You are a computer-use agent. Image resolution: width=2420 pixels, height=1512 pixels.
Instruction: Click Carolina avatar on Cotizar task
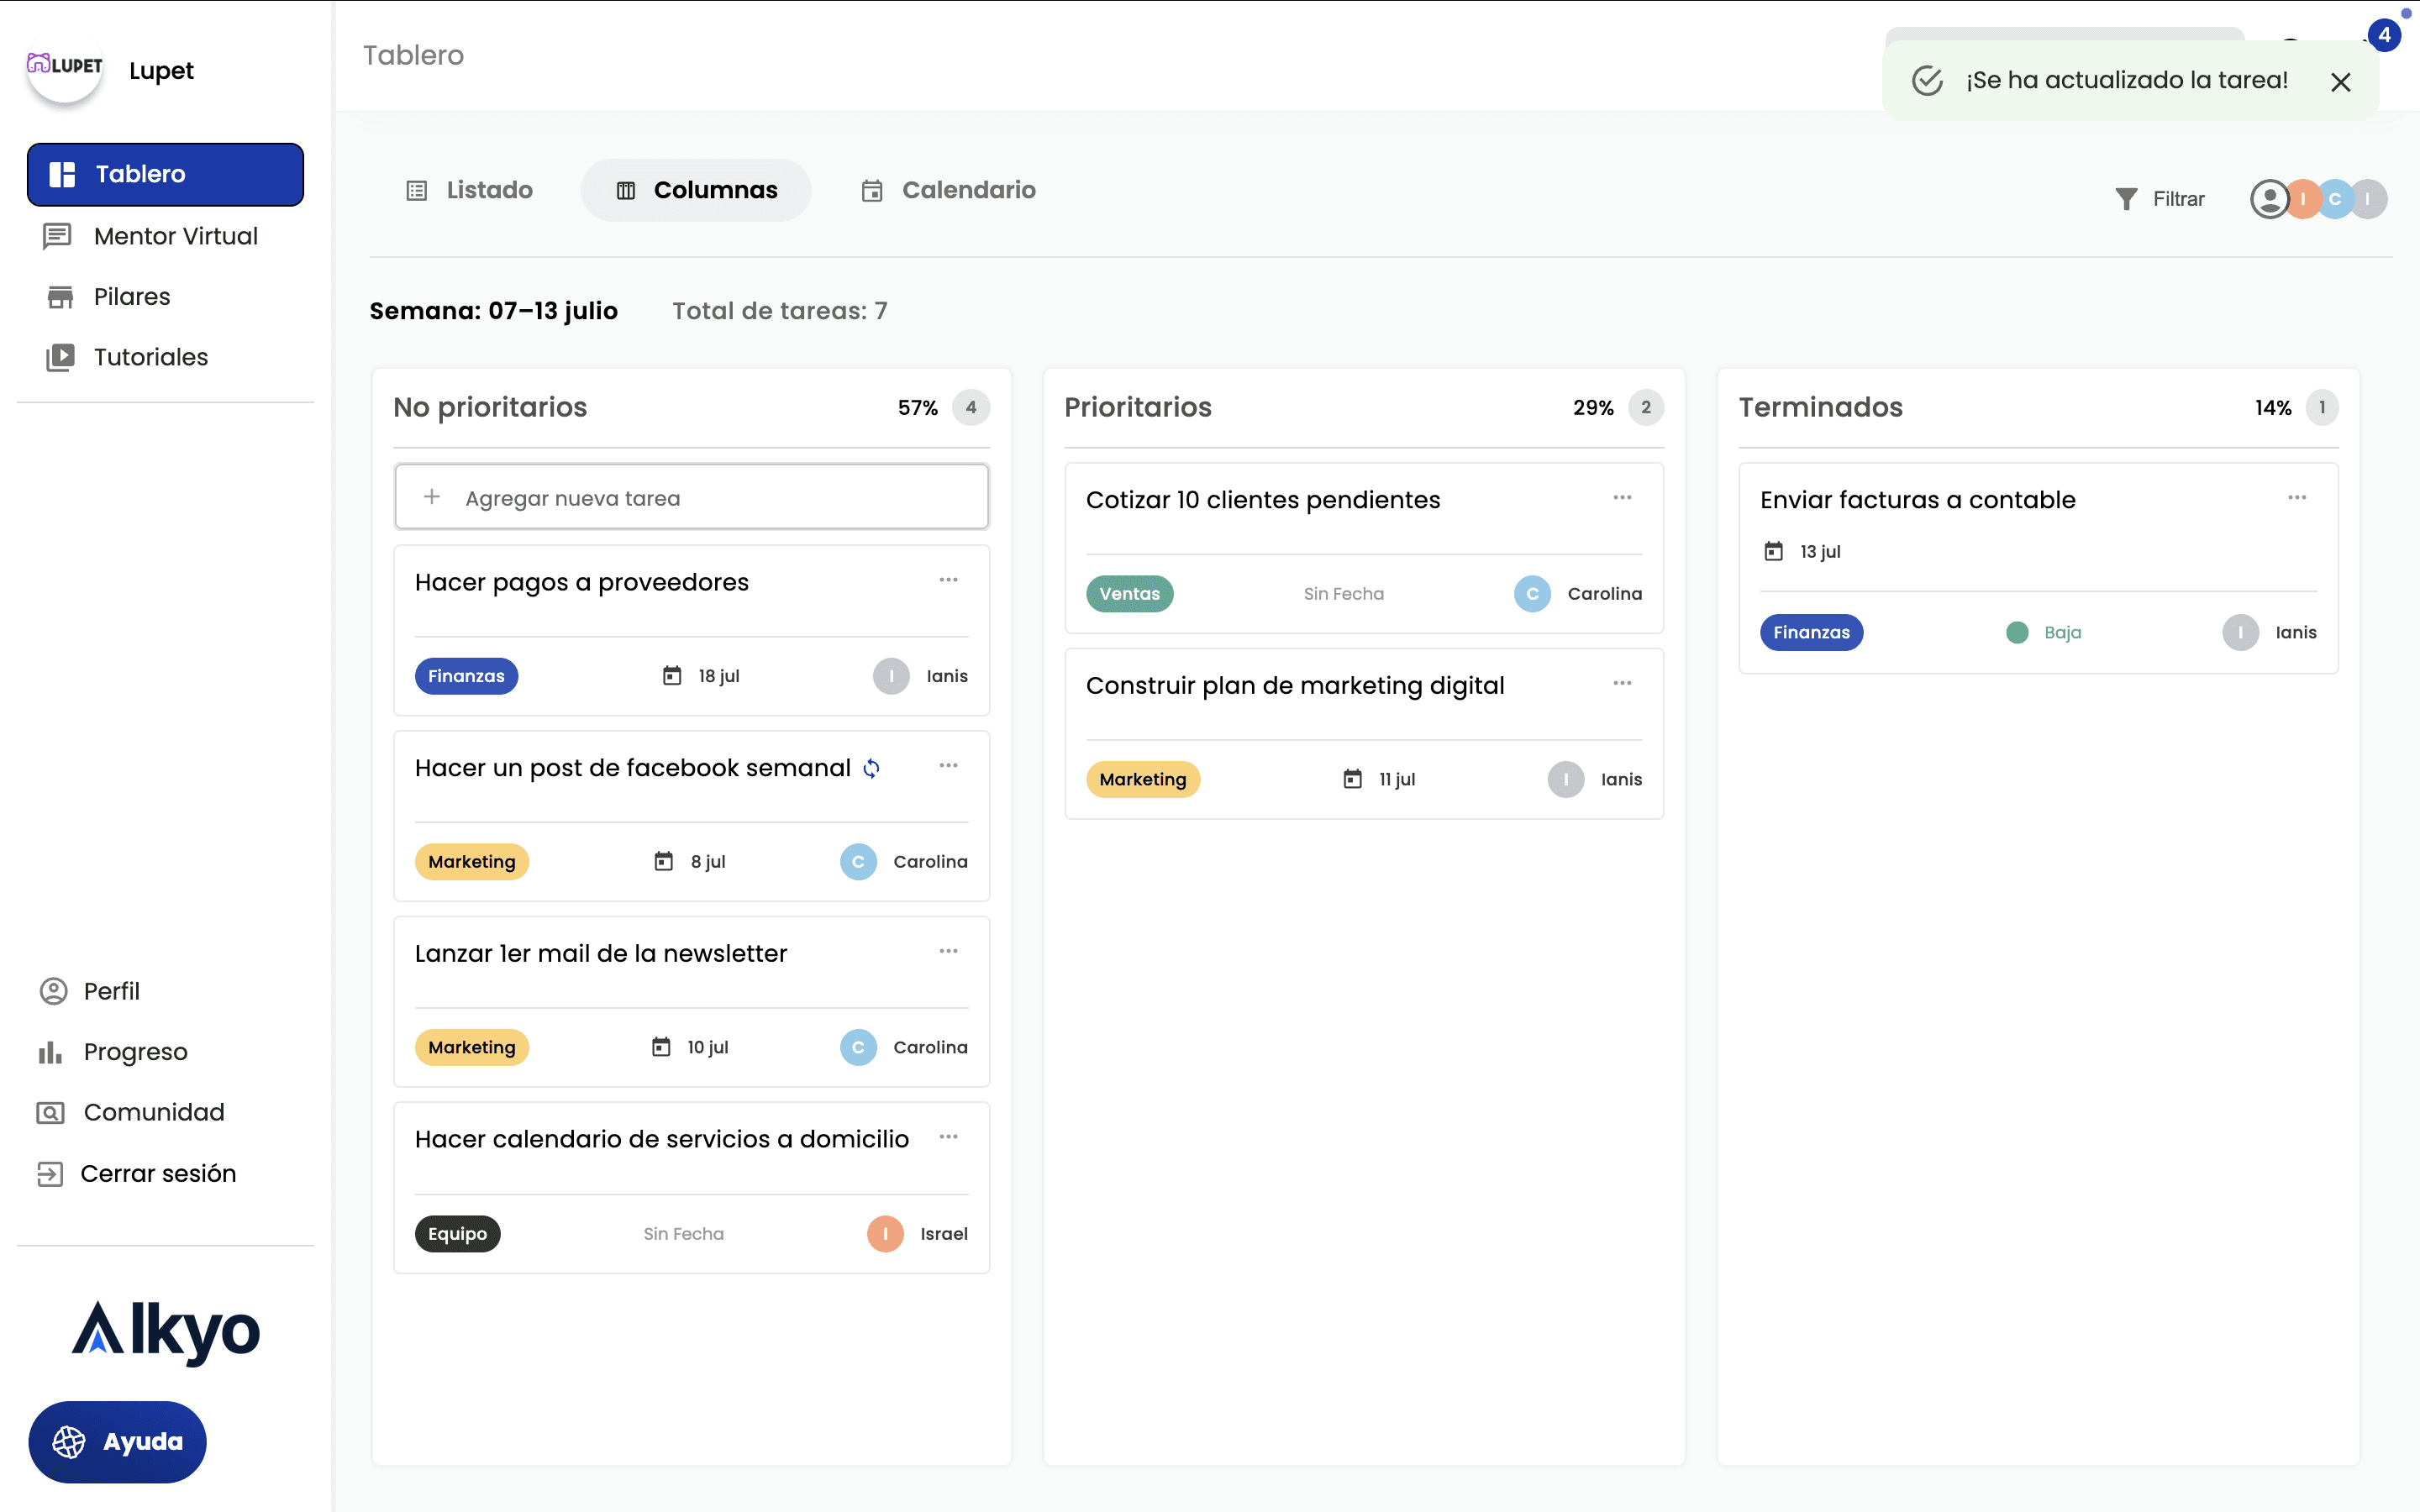pos(1532,594)
